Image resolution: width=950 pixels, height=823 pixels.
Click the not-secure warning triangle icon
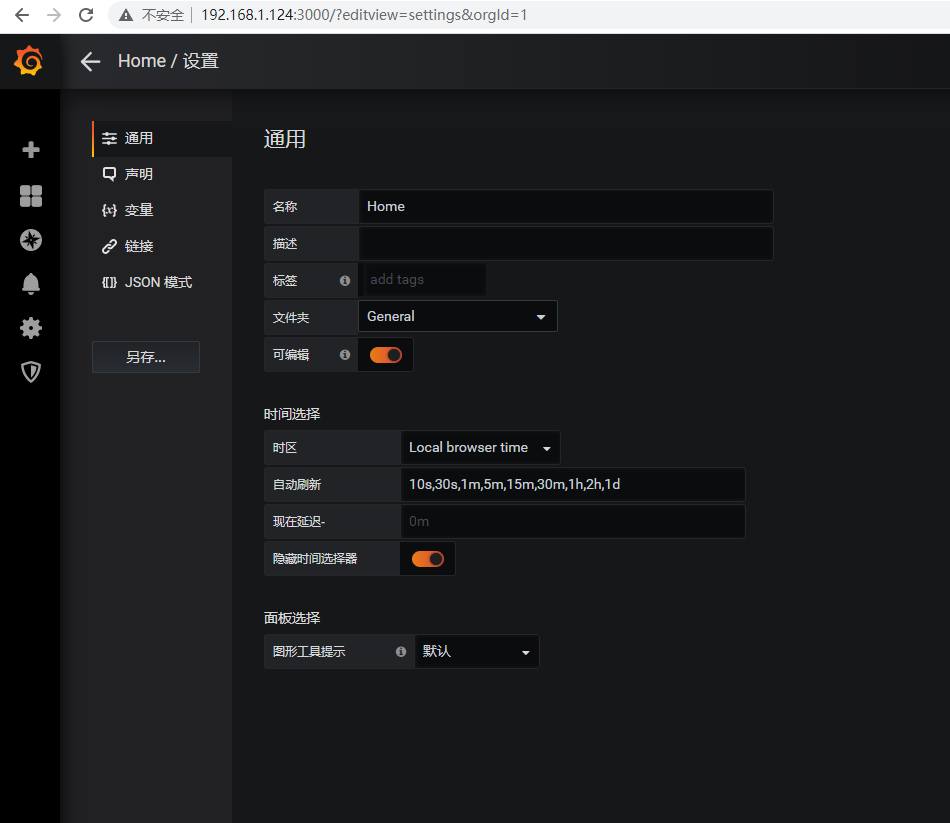click(x=125, y=15)
